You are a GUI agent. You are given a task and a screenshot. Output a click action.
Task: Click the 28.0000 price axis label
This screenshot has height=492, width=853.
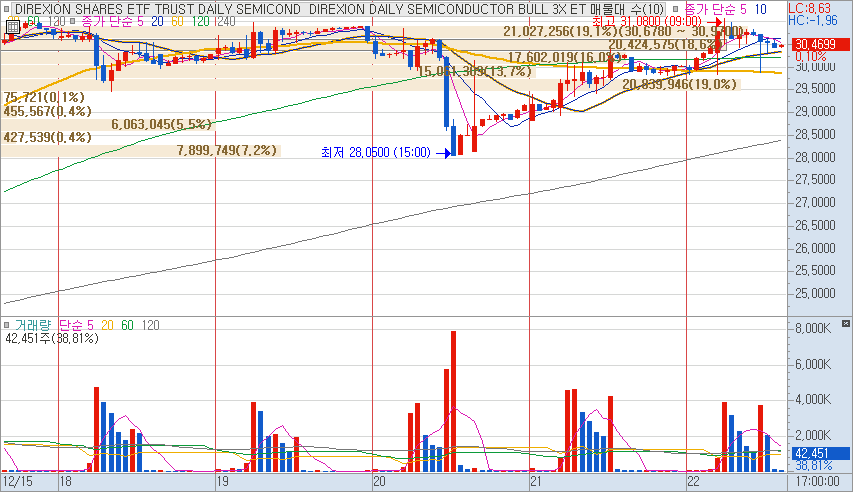pyautogui.click(x=815, y=157)
